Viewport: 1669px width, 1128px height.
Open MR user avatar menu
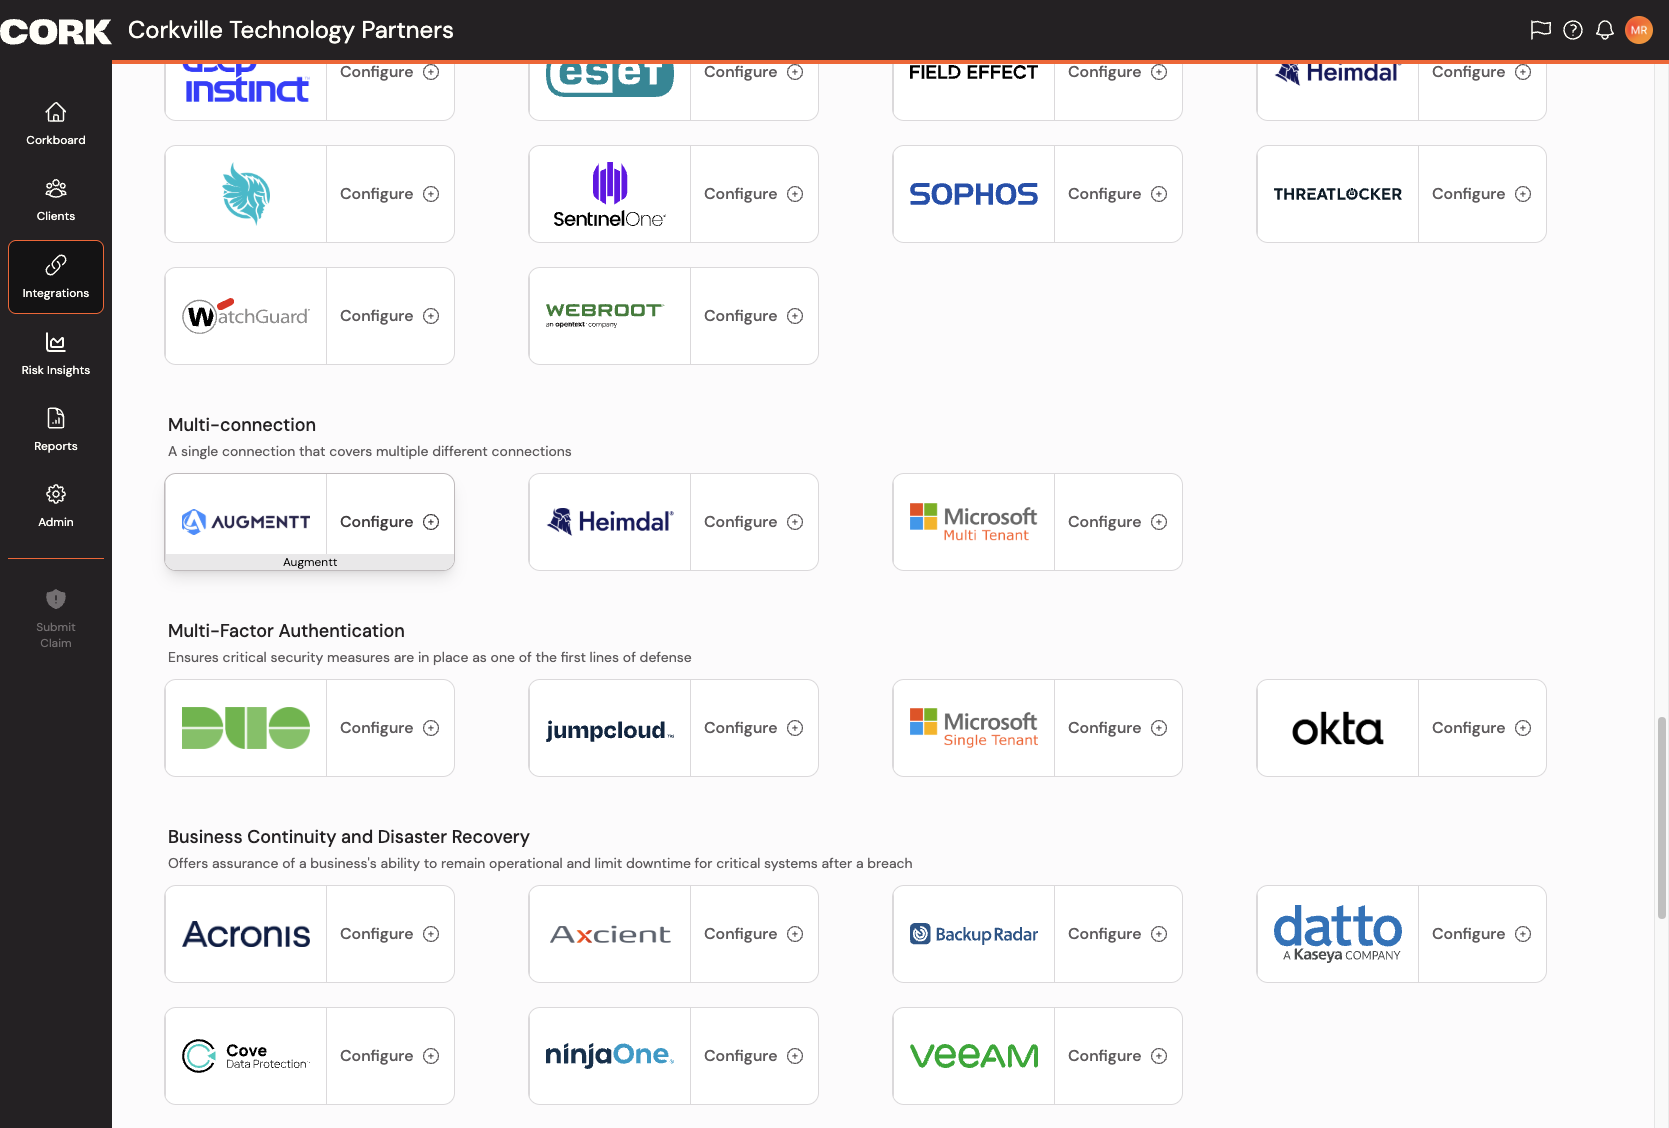coord(1639,30)
